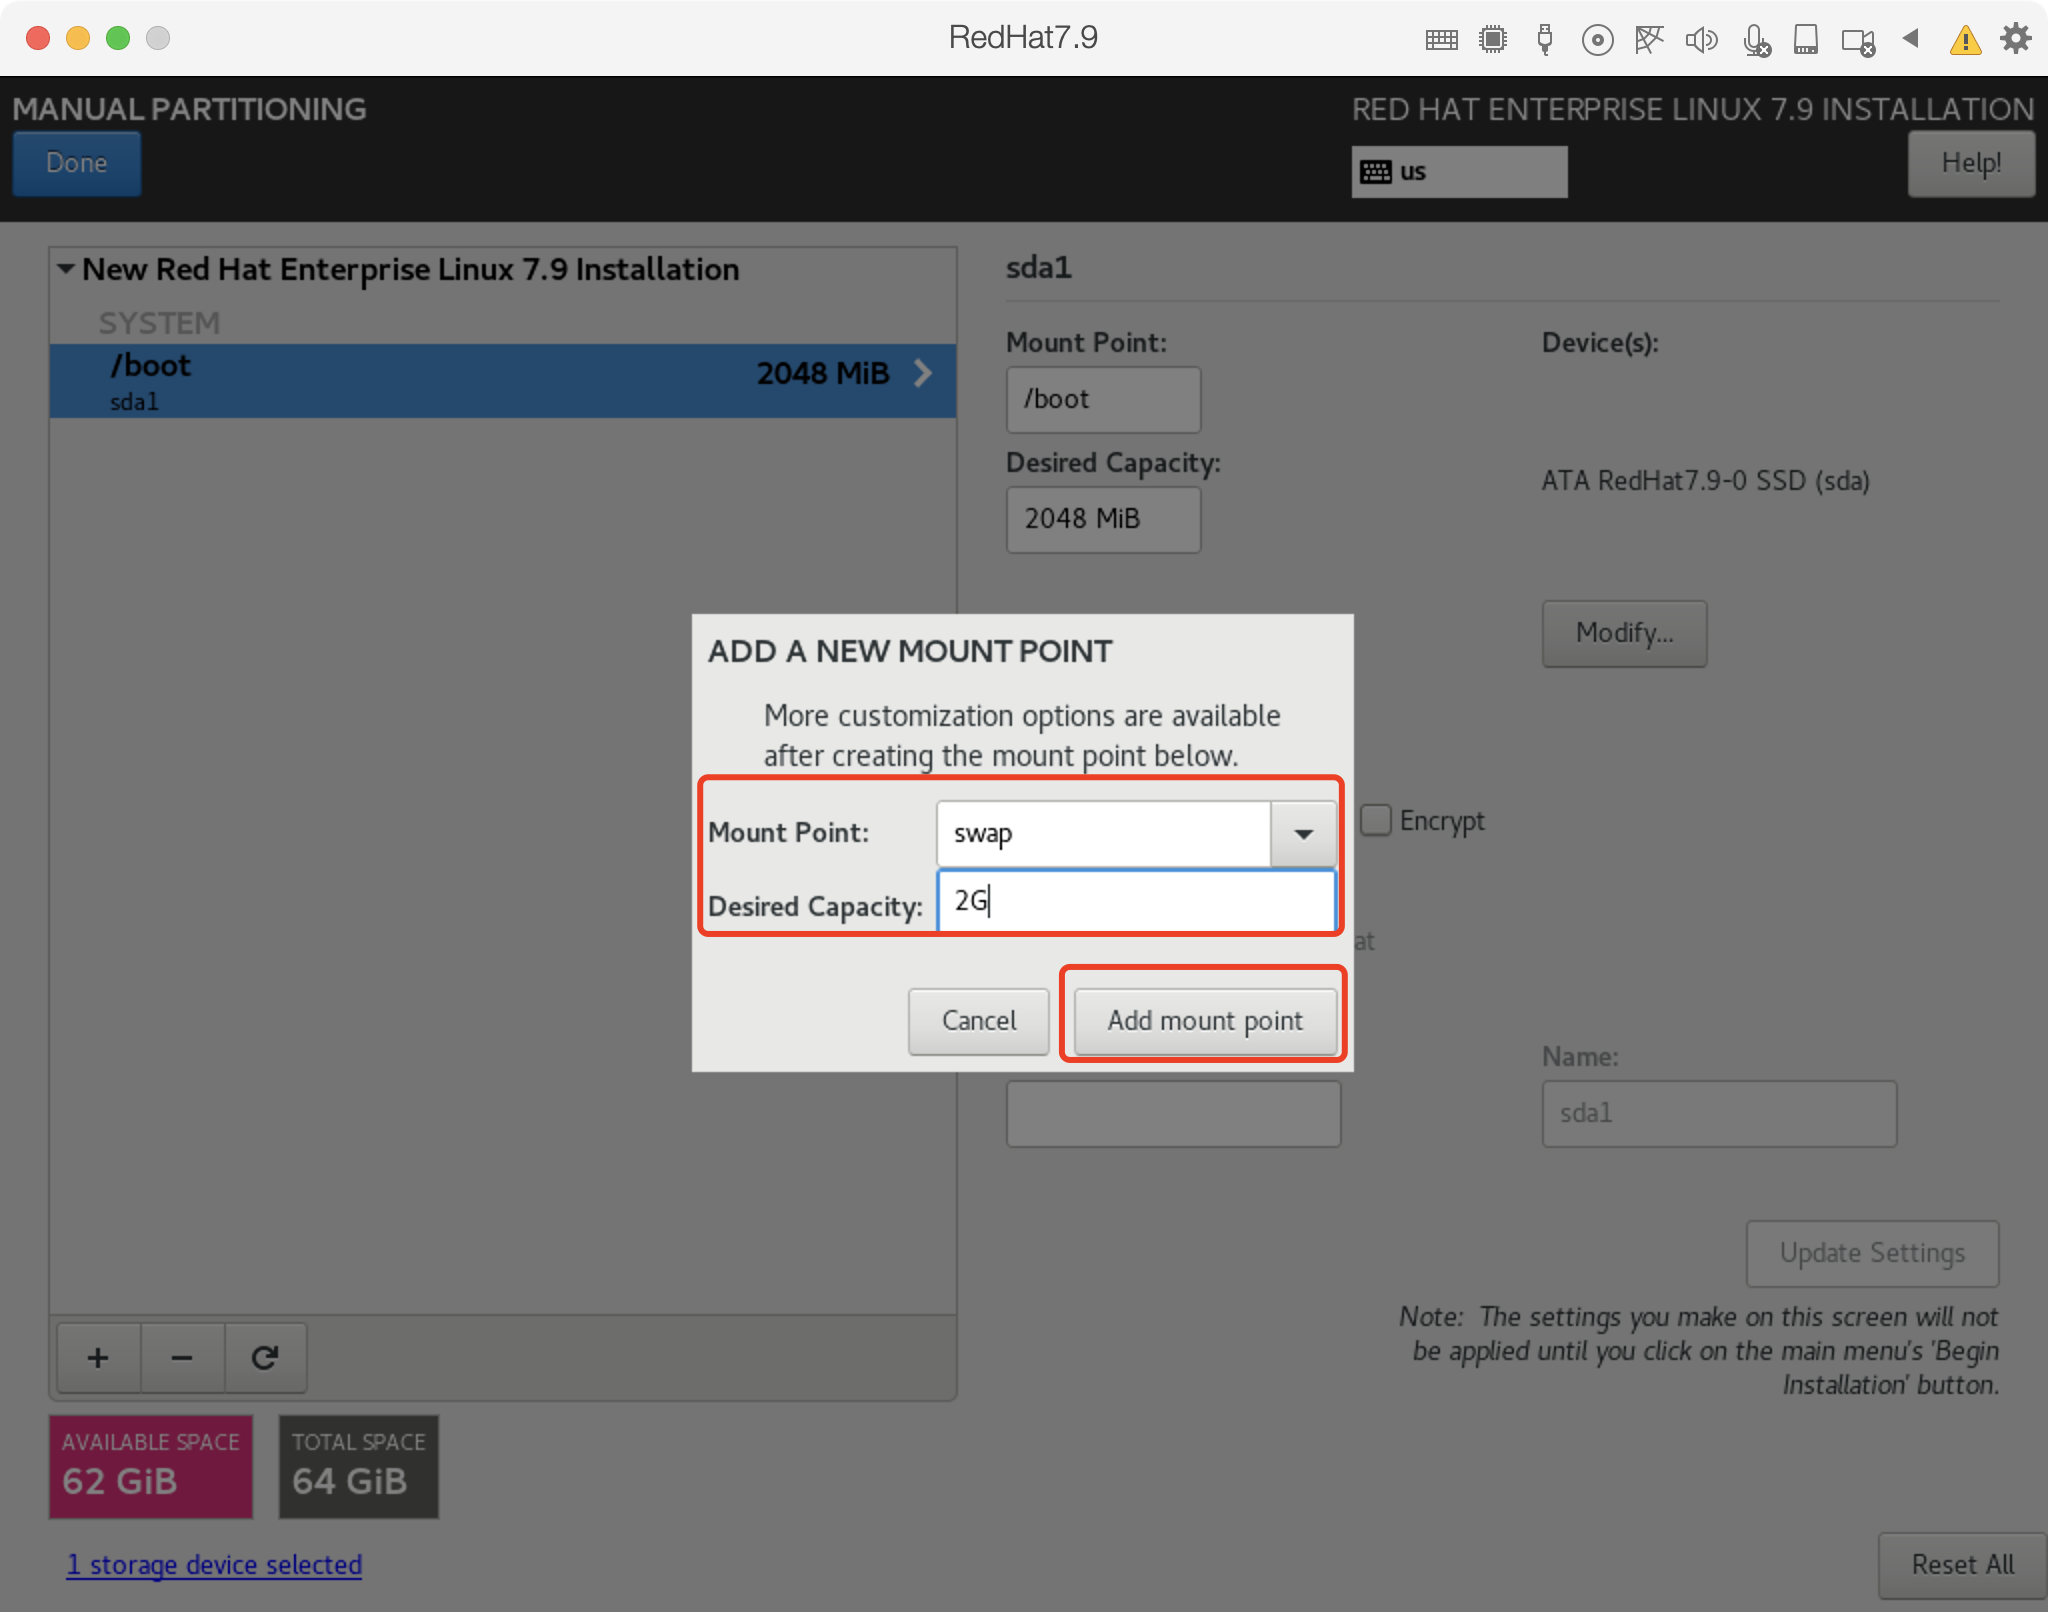This screenshot has width=2048, height=1612.
Task: Open the VM settings gear icon
Action: (2015, 39)
